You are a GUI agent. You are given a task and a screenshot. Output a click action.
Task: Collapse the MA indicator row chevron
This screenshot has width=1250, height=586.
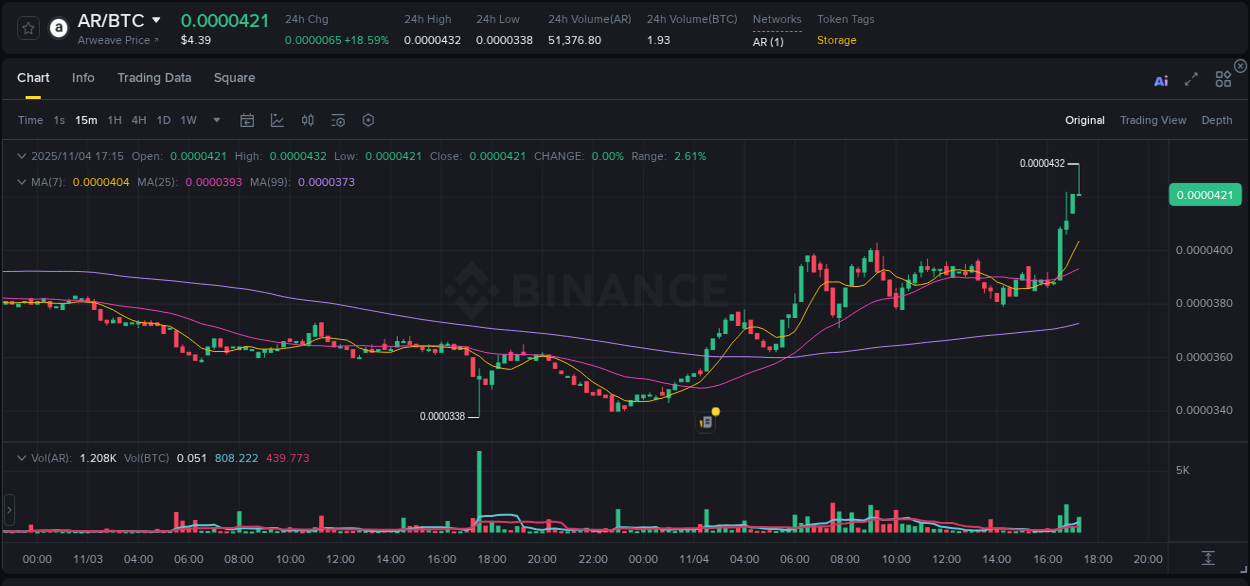click(22, 181)
